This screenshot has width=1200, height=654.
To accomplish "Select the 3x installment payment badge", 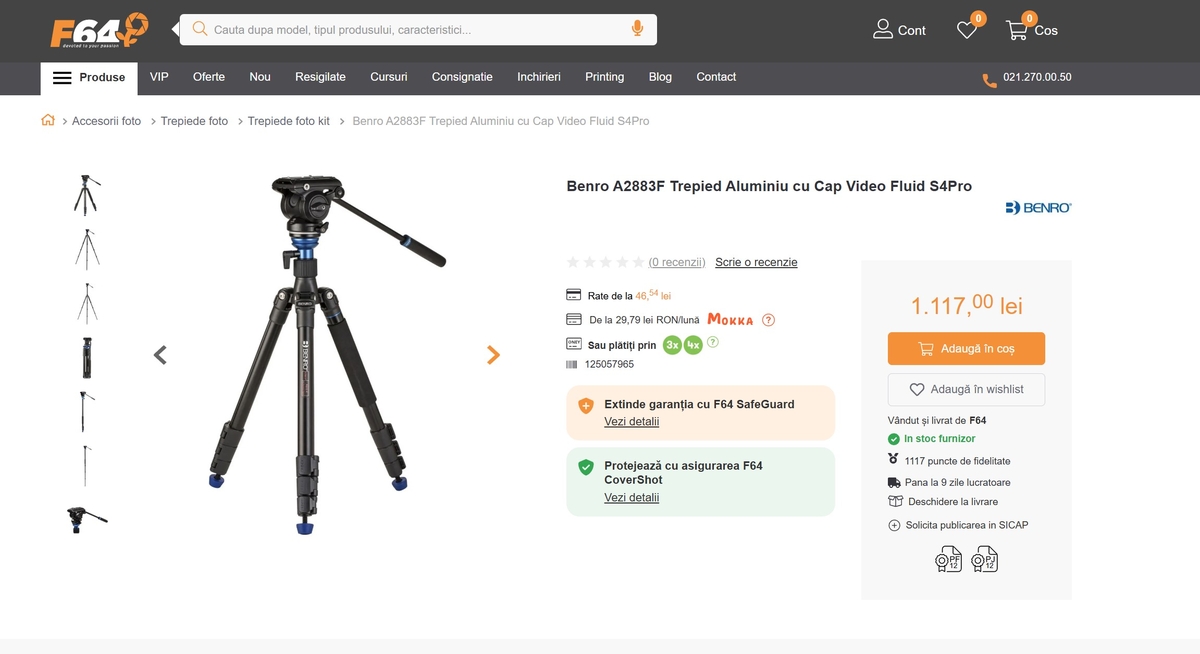I will click(x=673, y=345).
